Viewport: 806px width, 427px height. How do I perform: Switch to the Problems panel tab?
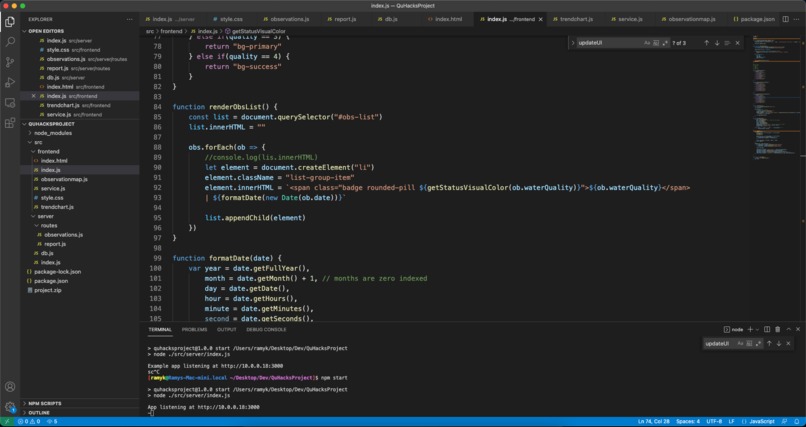[194, 329]
